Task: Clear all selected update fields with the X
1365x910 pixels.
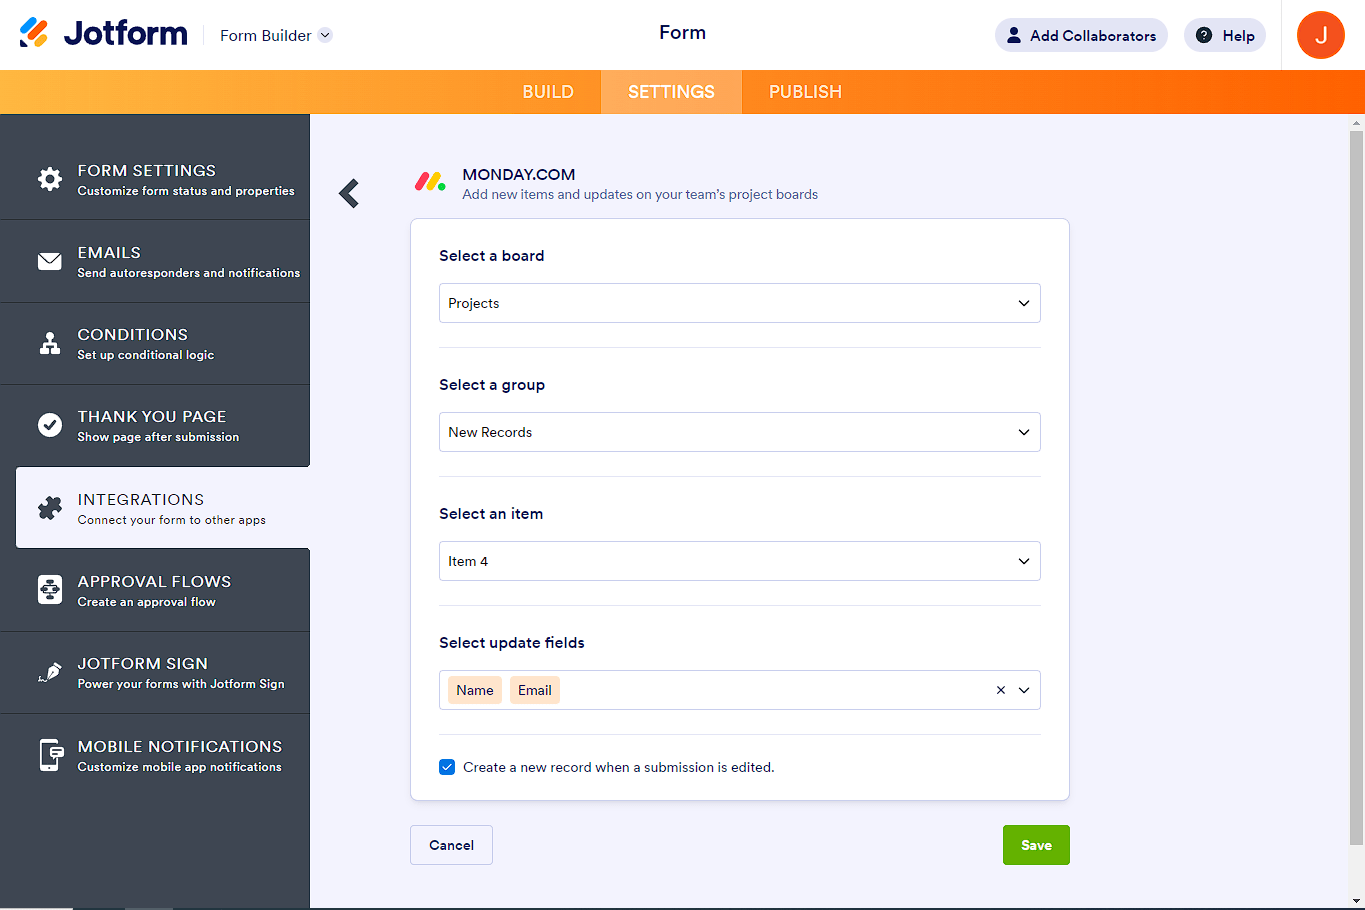Action: tap(1000, 689)
